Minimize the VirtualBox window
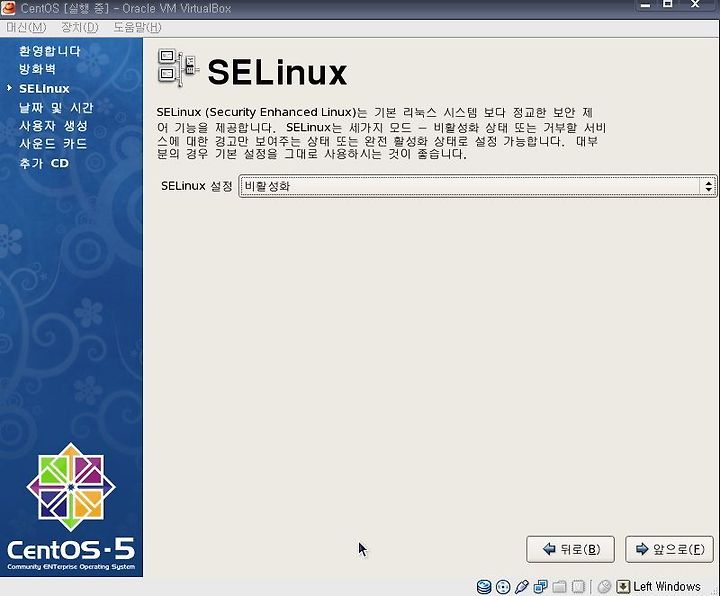This screenshot has height=596, width=720. pos(645,5)
